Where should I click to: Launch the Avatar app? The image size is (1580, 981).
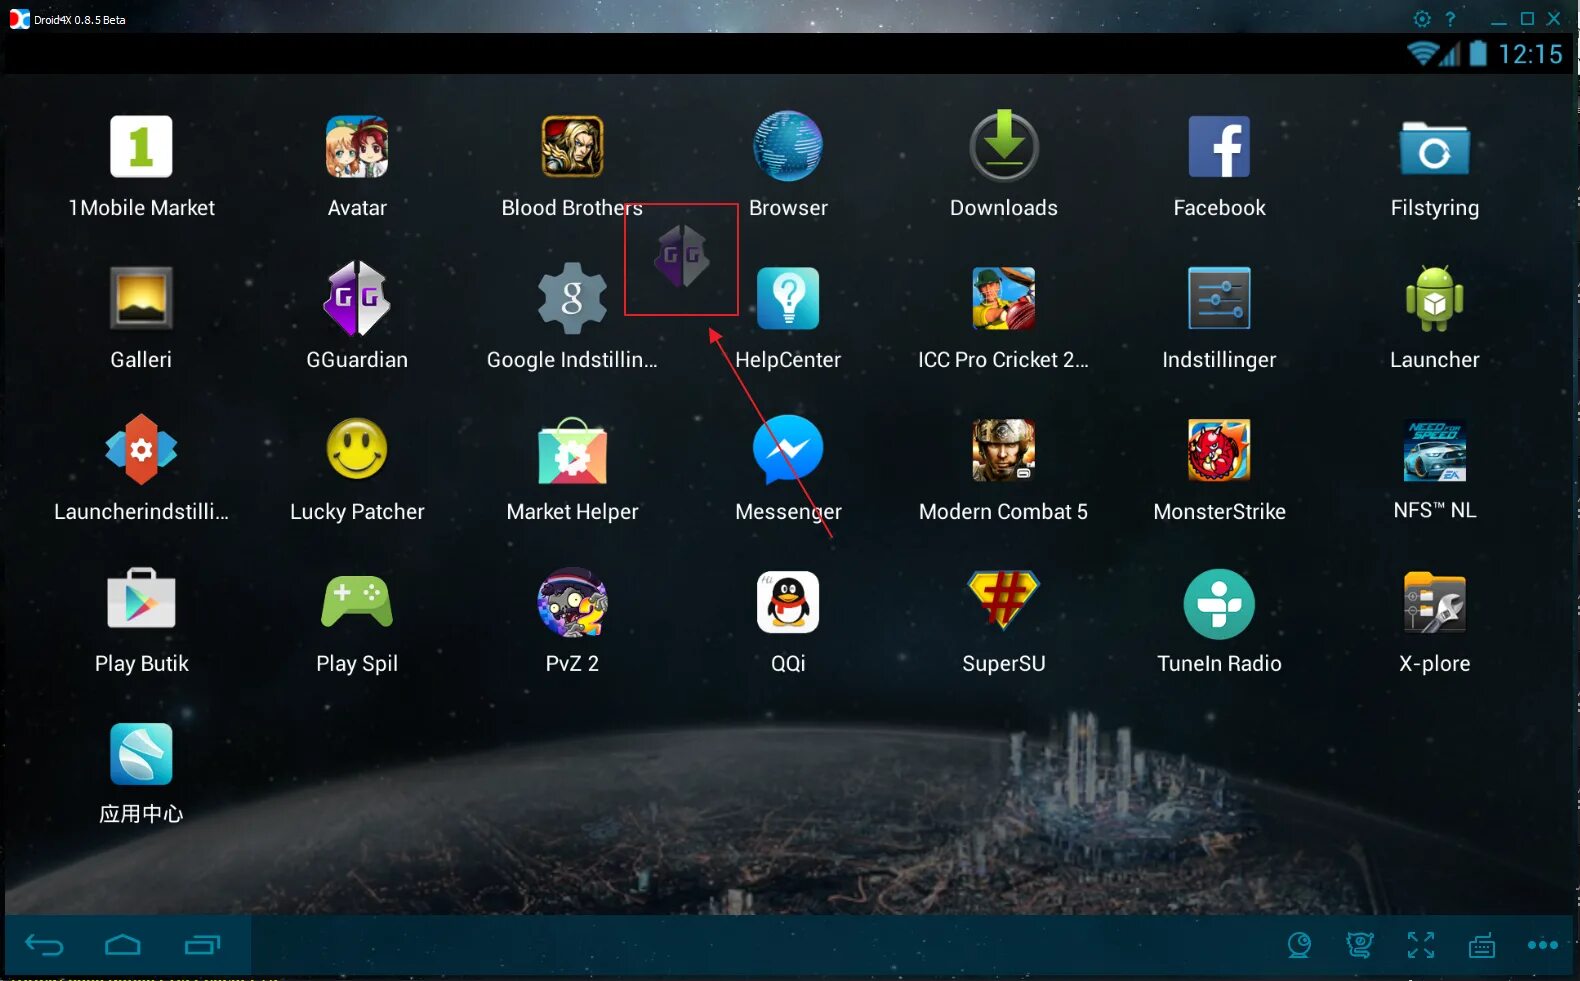point(357,147)
